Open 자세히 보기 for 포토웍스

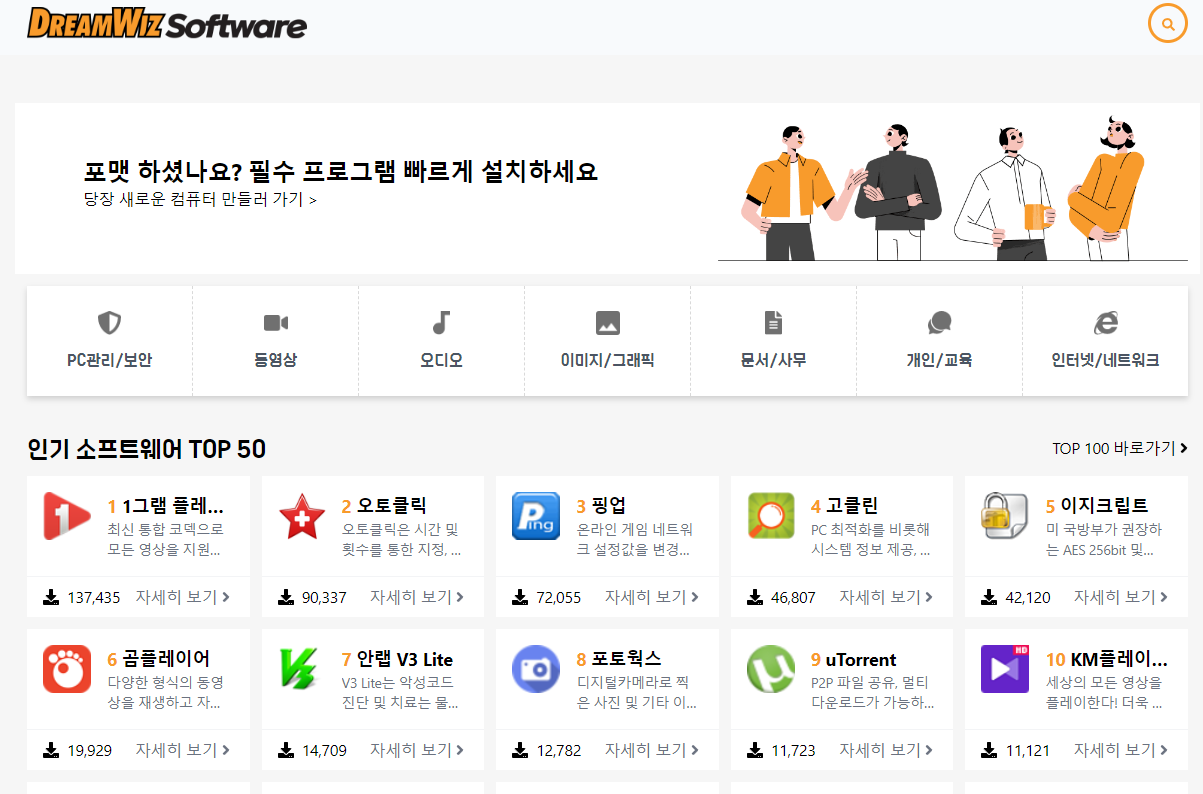point(652,750)
